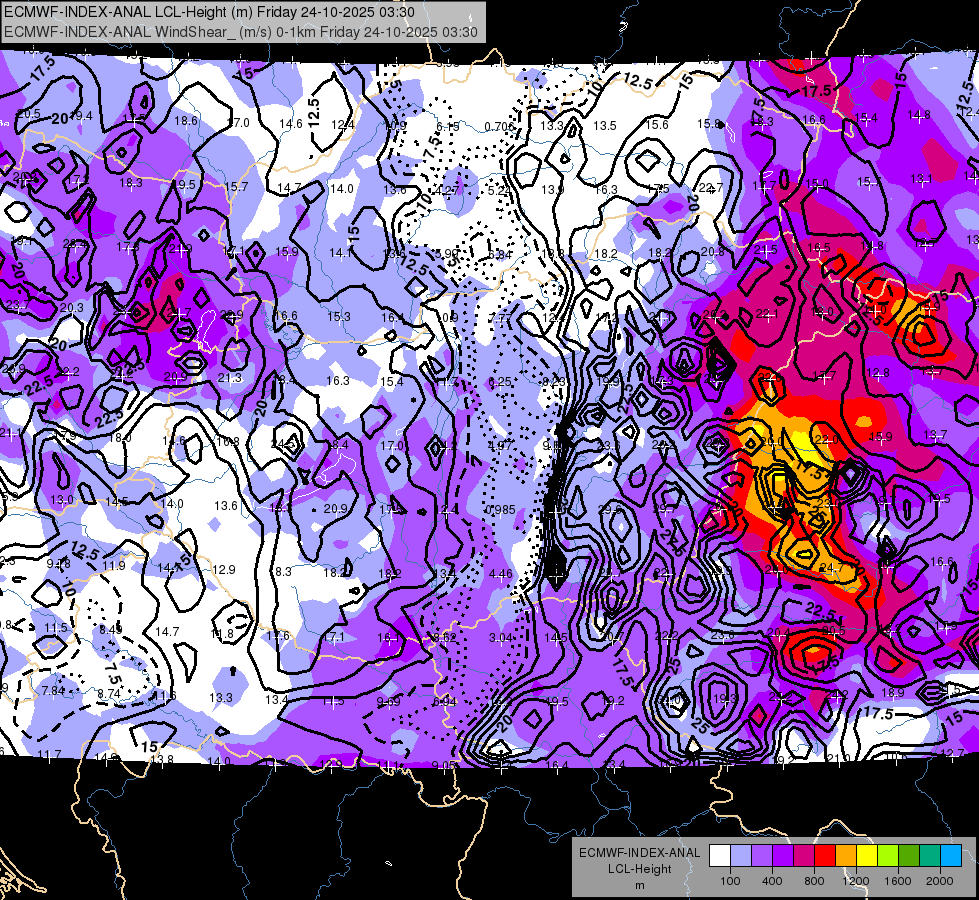Image resolution: width=979 pixels, height=900 pixels.
Task: Click the '1200' legend tick label
Action: pos(856,881)
